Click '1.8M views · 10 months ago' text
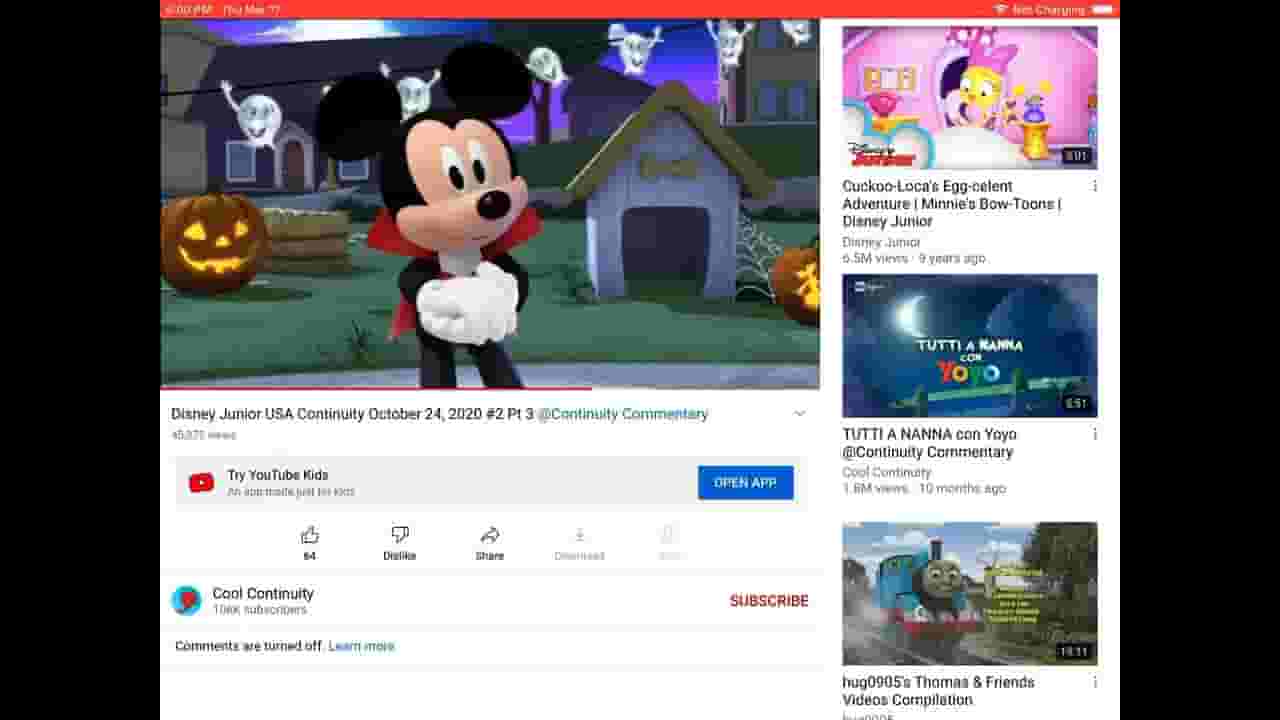Image resolution: width=1280 pixels, height=720 pixels. point(924,488)
